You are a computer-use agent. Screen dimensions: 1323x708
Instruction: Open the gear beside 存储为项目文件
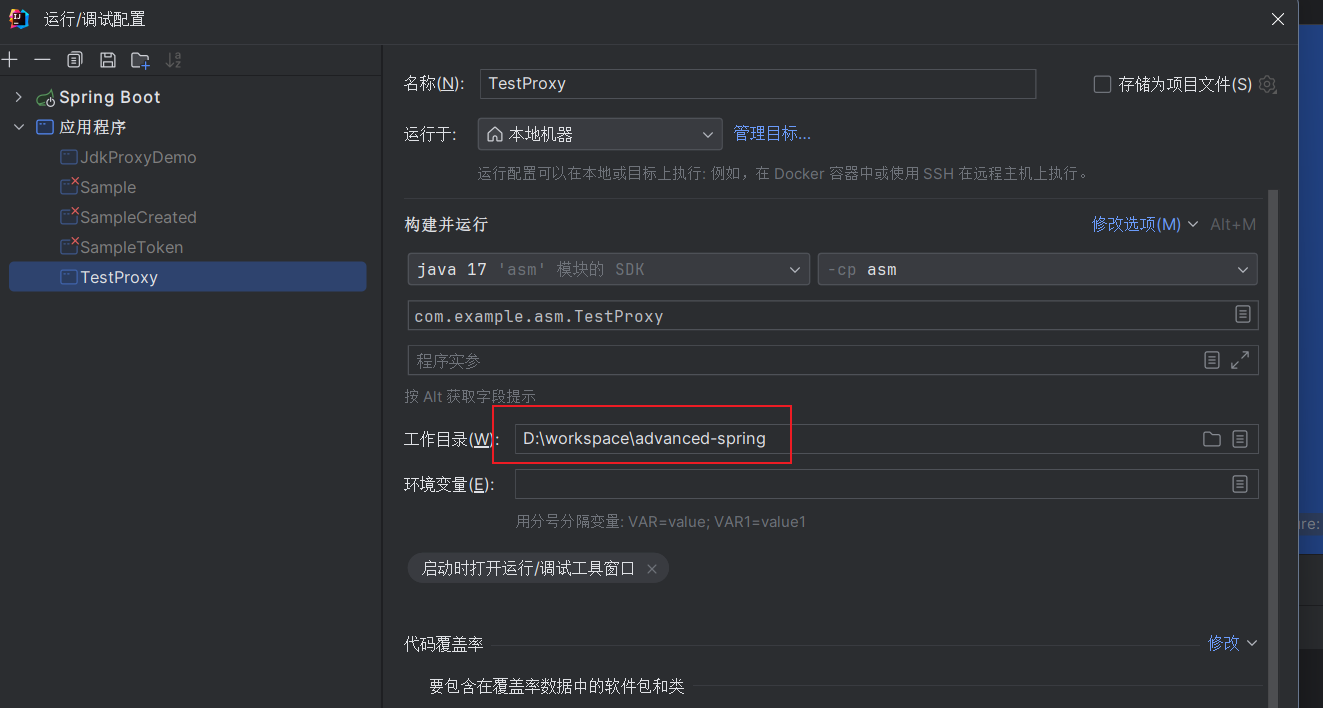(x=1268, y=84)
